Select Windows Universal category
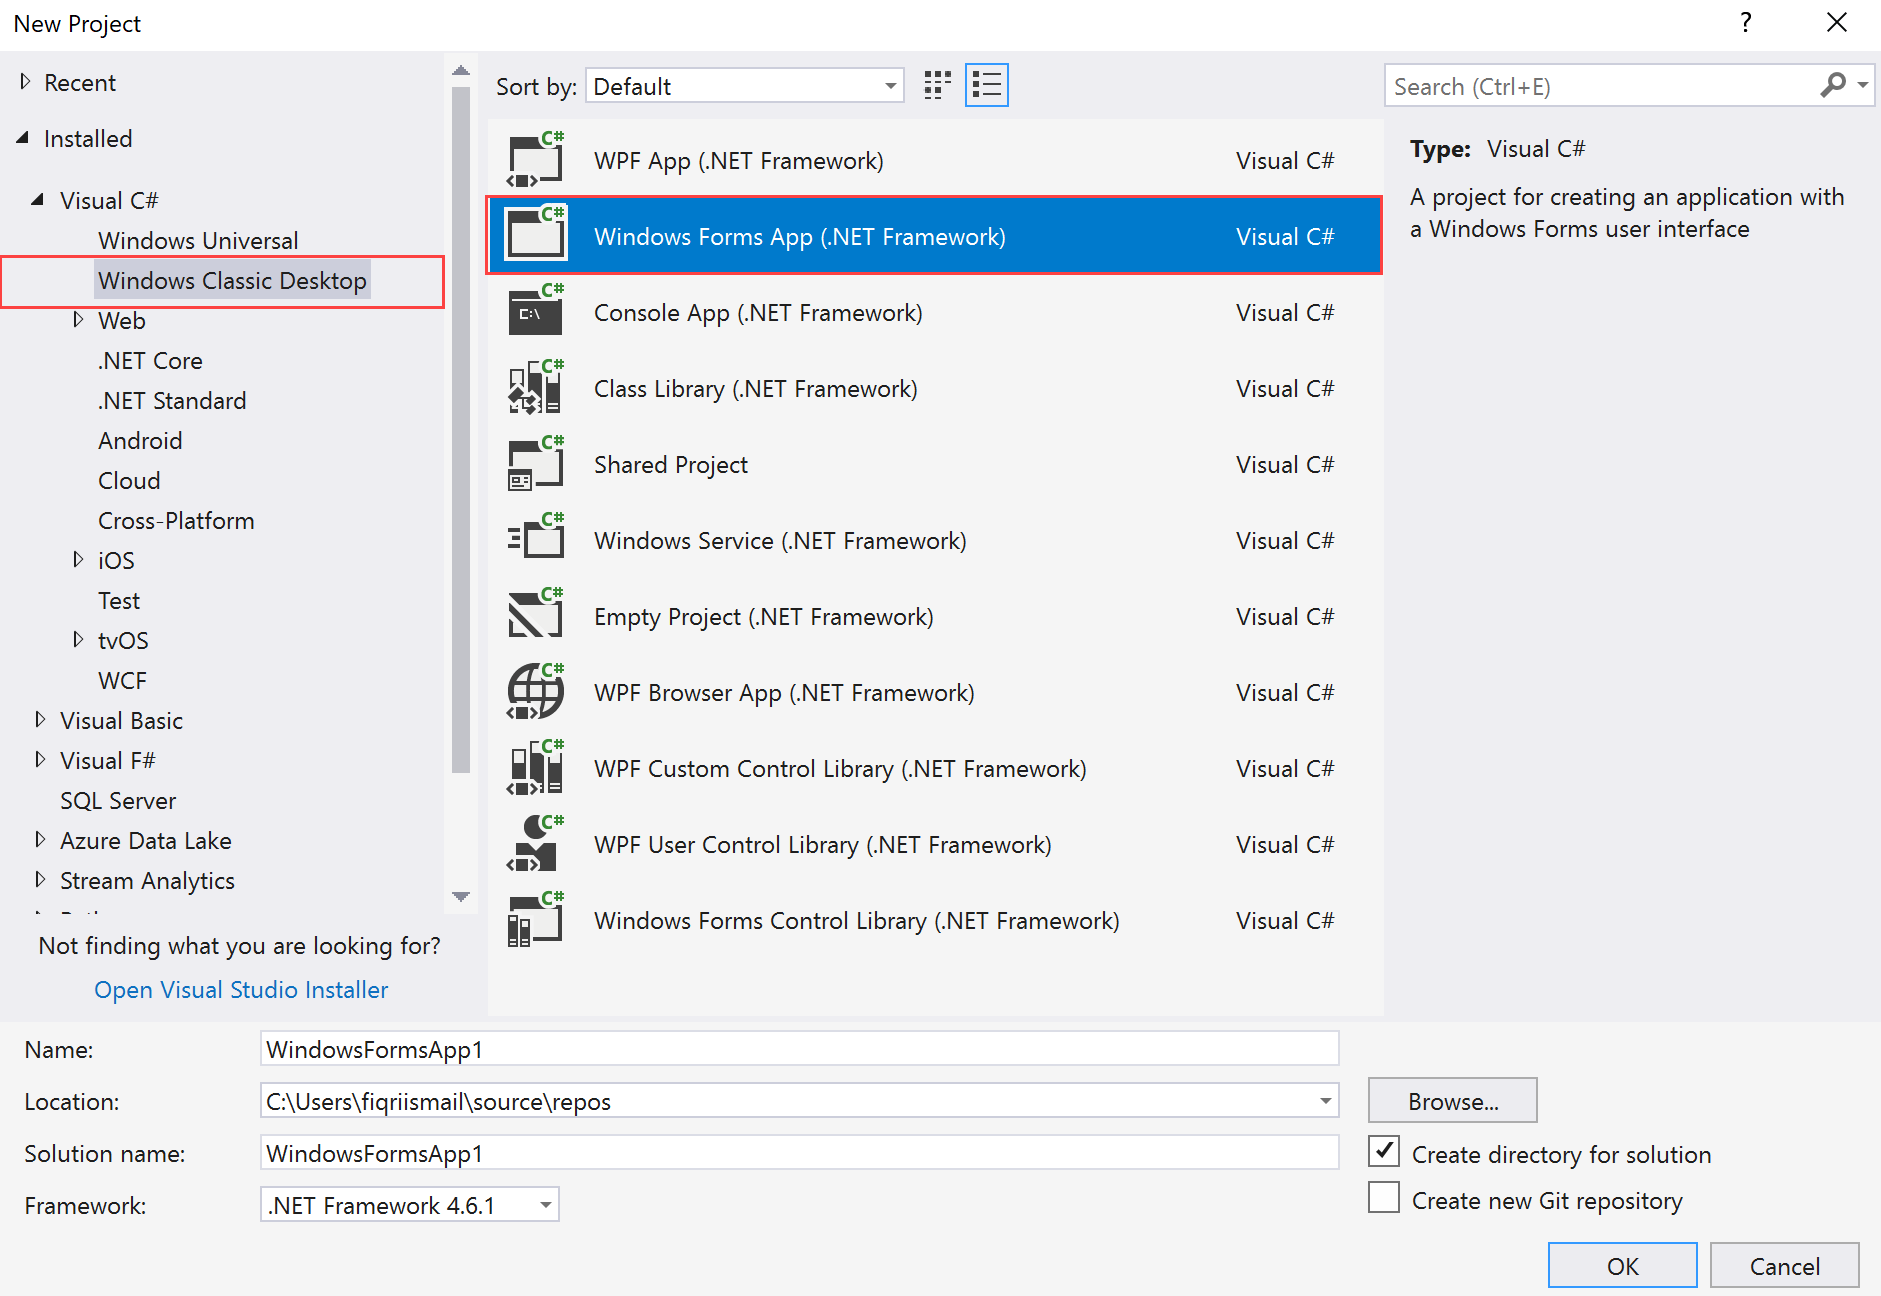 click(198, 241)
